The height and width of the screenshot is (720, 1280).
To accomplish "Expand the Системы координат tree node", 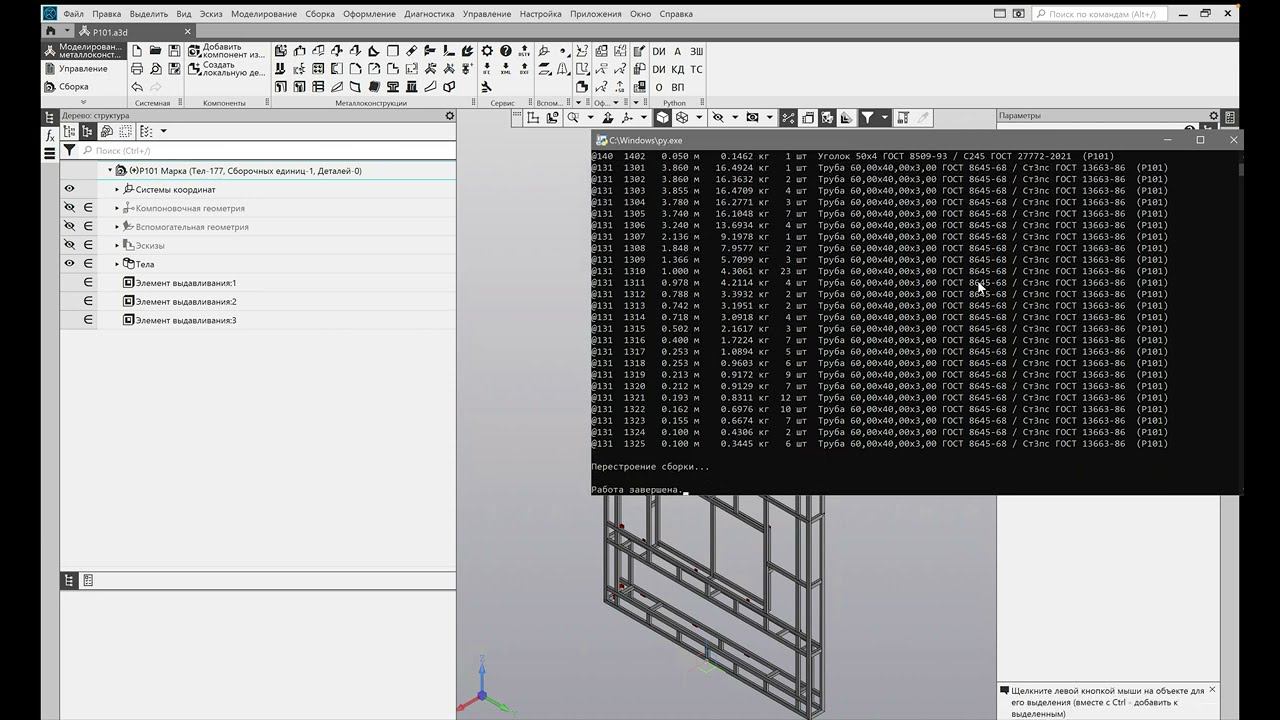I will coord(117,189).
